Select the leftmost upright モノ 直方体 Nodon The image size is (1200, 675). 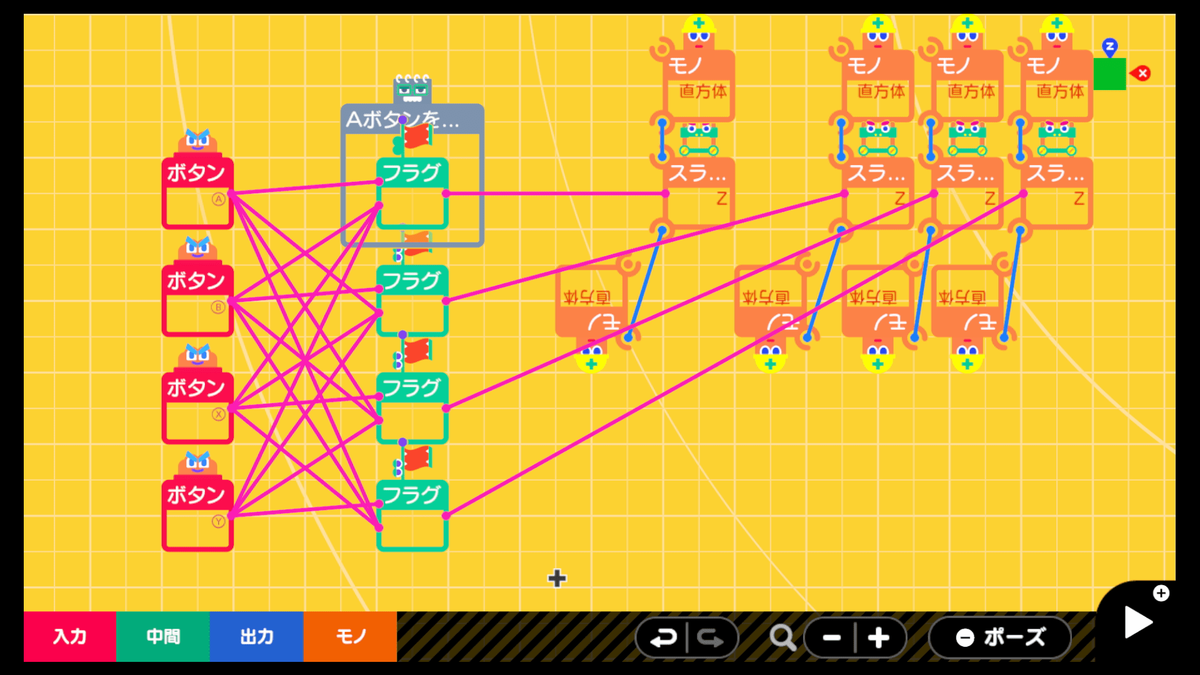699,86
